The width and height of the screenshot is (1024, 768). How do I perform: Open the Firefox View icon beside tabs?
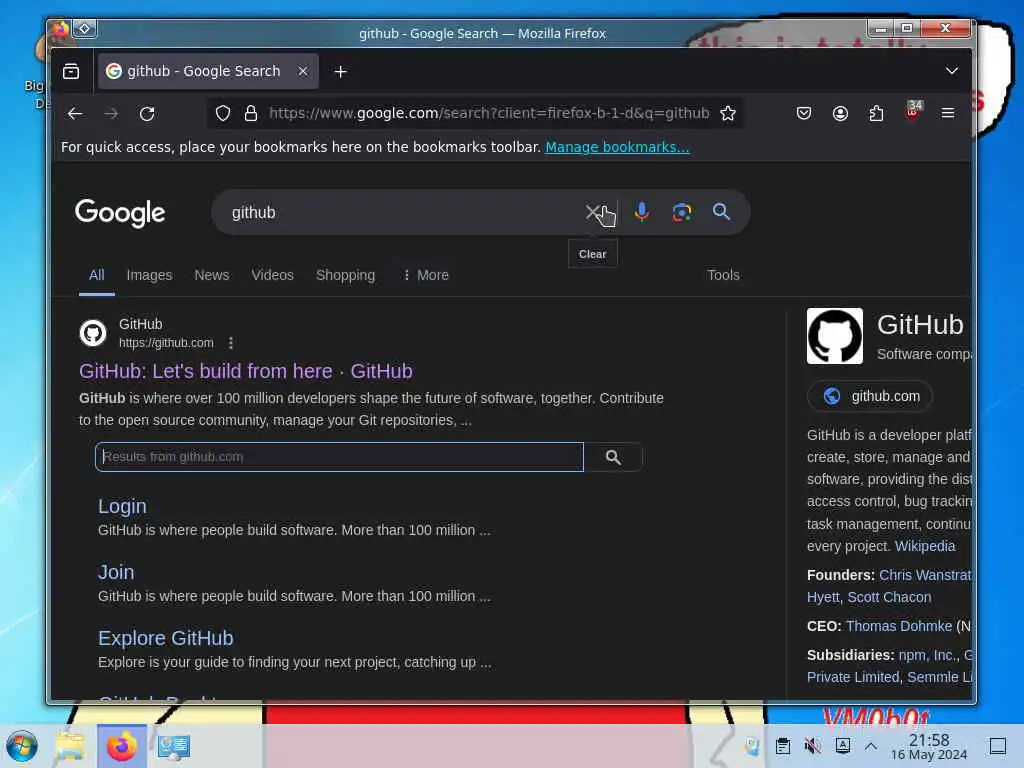click(x=71, y=71)
